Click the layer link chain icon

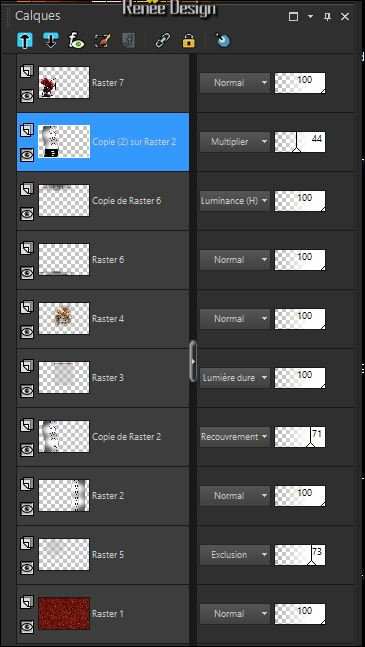coord(162,41)
